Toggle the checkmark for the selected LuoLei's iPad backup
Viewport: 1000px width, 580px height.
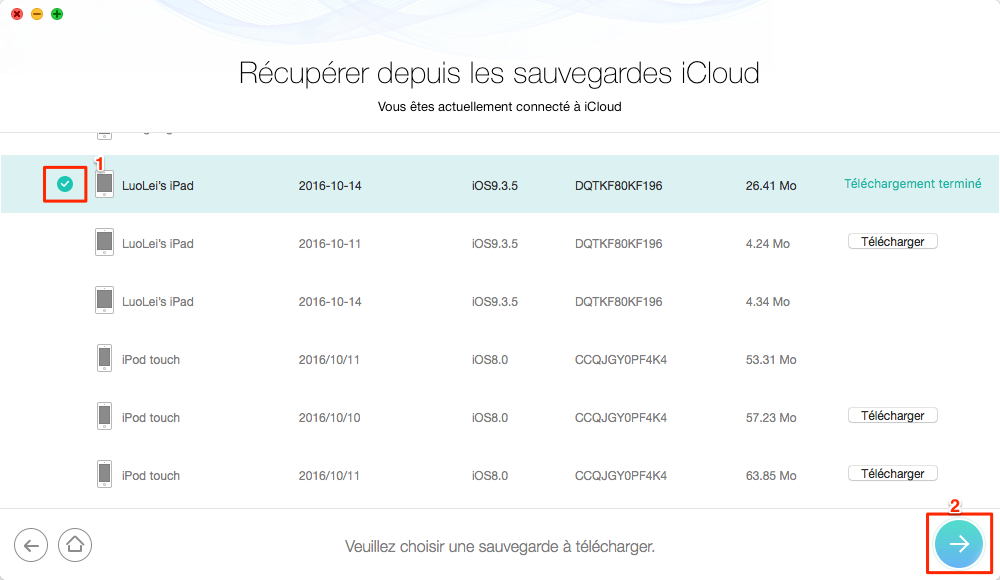(x=64, y=184)
